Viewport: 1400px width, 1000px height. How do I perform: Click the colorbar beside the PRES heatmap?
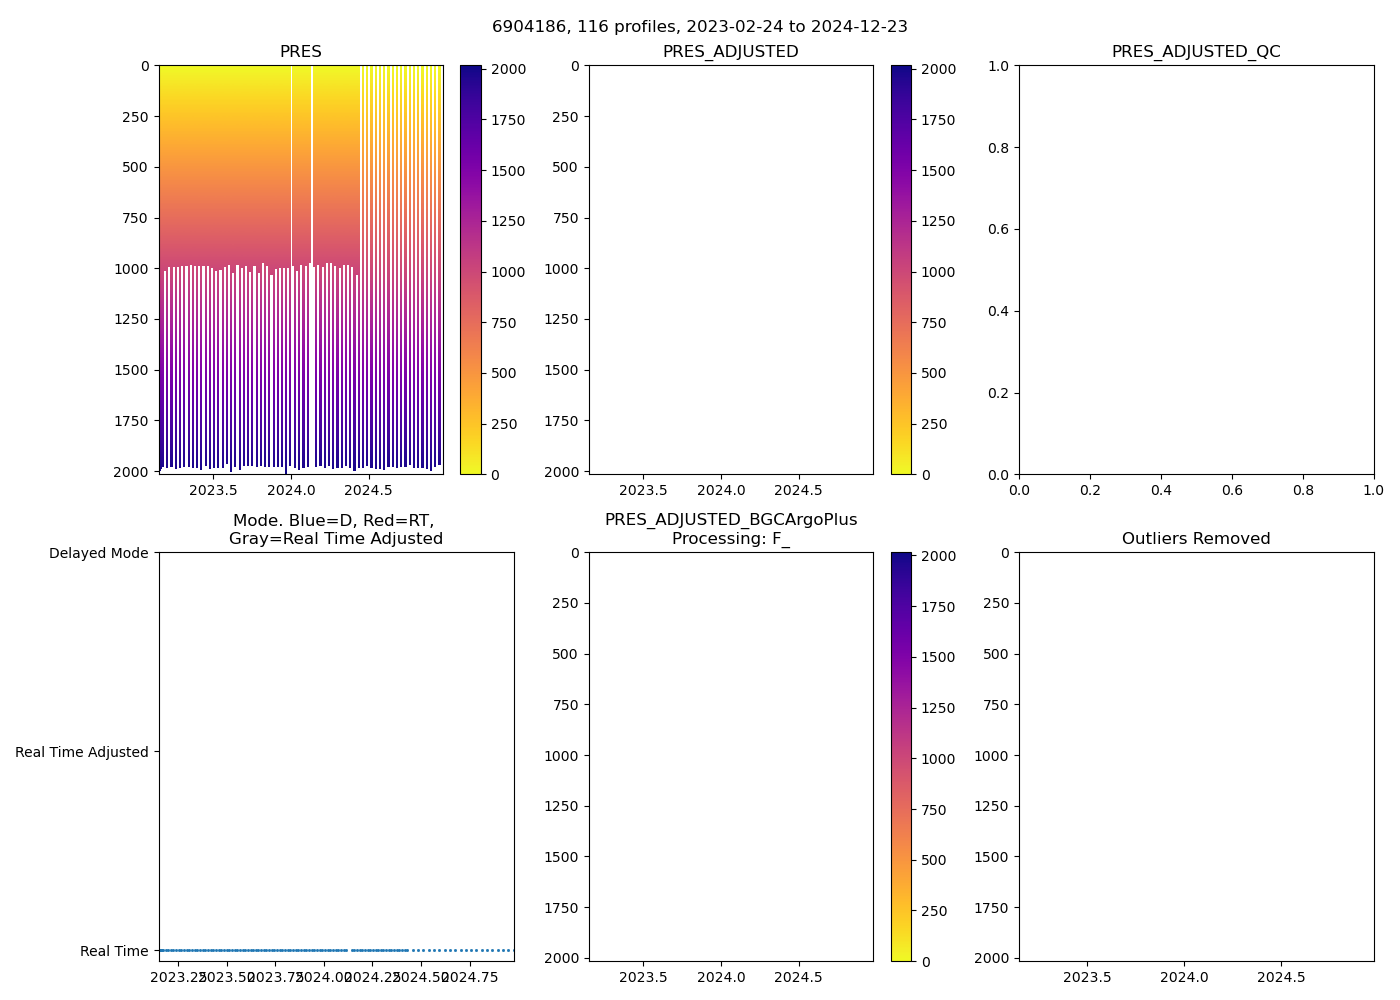pyautogui.click(x=471, y=270)
